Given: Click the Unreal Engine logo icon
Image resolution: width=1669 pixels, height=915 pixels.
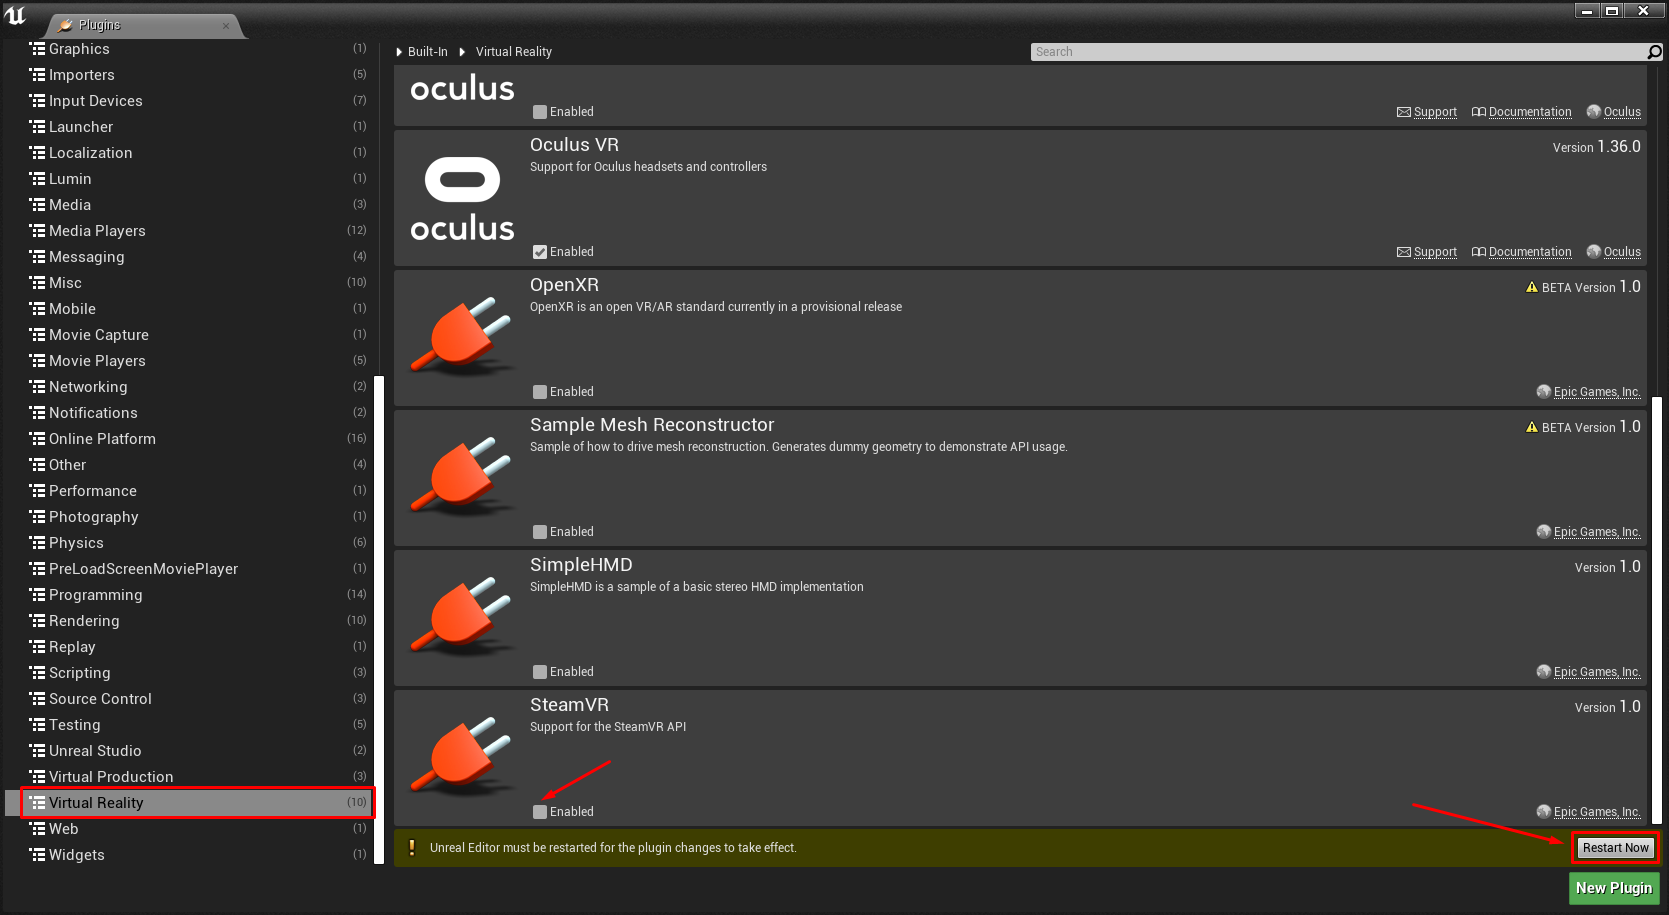Looking at the screenshot, I should (15, 15).
